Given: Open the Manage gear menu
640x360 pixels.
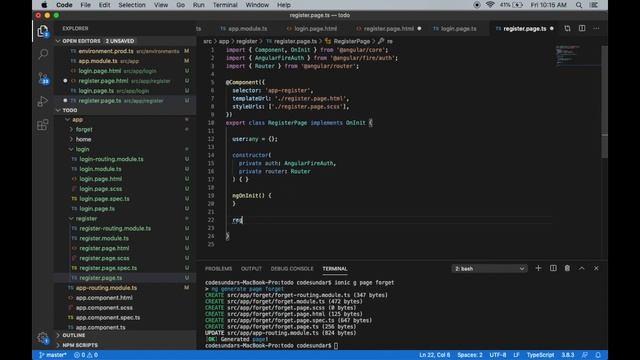Looking at the screenshot, I should click(43, 338).
